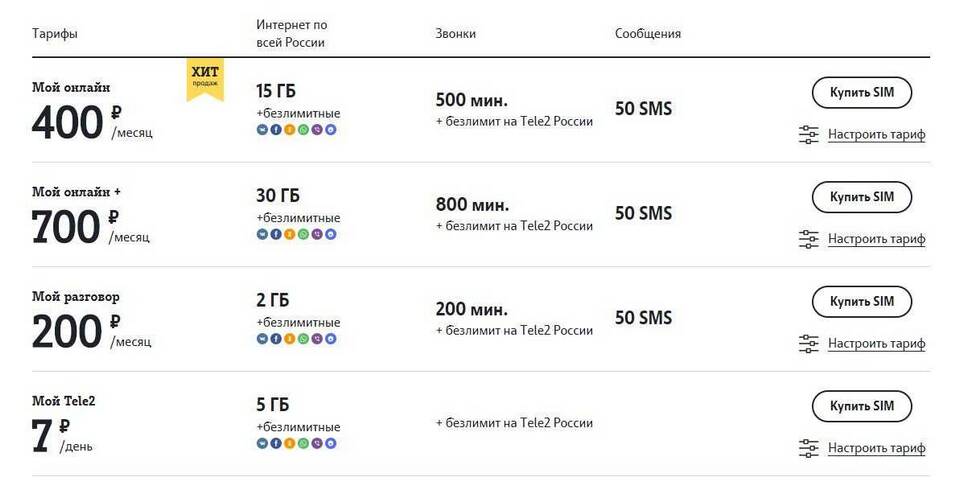
Task: Click Odnoklassniki icon in Мой онлайн row
Action: pyautogui.click(x=289, y=130)
